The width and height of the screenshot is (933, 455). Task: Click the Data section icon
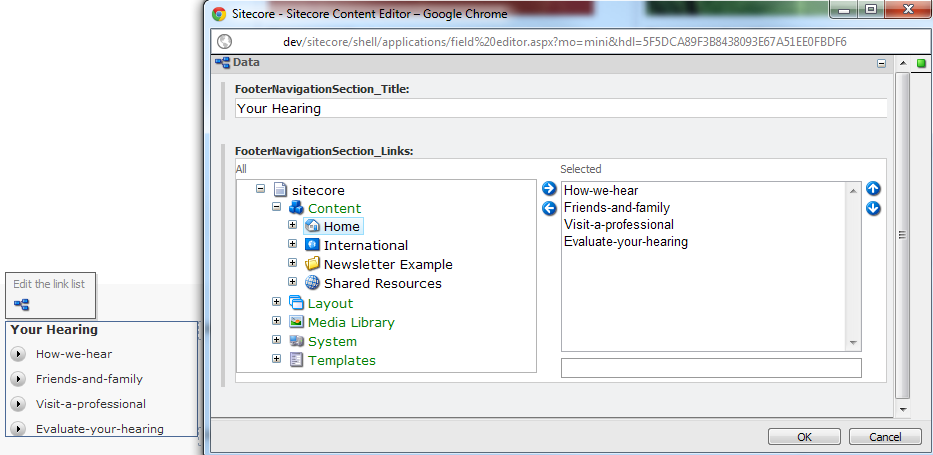tap(223, 62)
